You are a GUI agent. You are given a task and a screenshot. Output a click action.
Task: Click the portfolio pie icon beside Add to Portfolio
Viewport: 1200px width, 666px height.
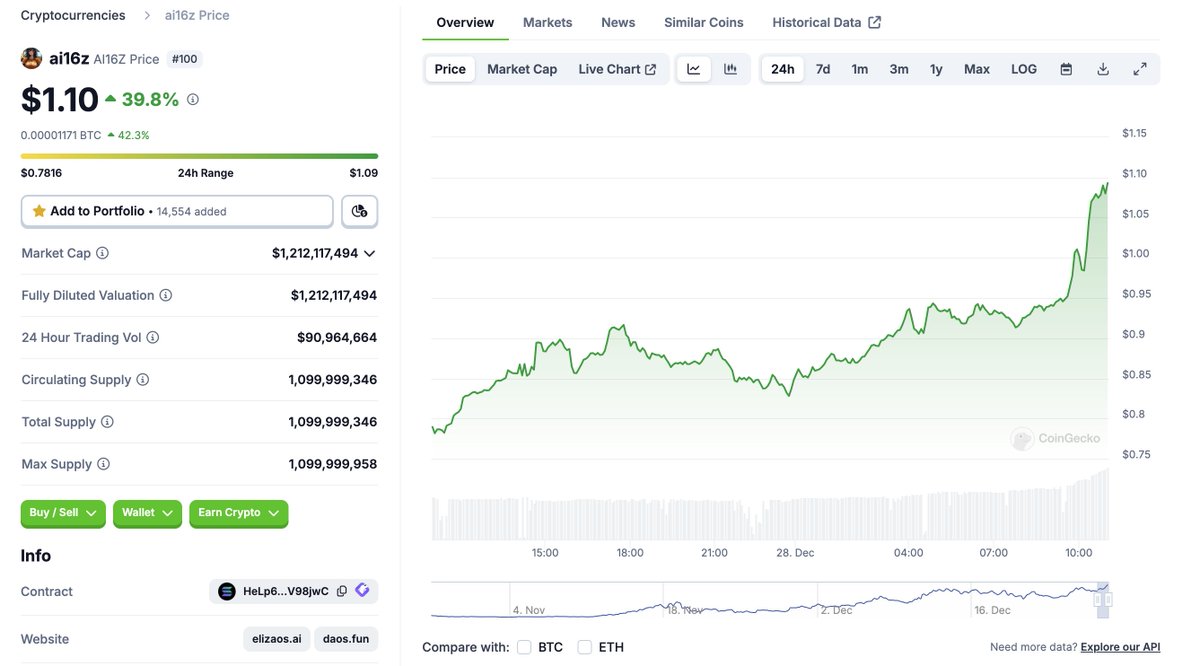[x=359, y=210]
